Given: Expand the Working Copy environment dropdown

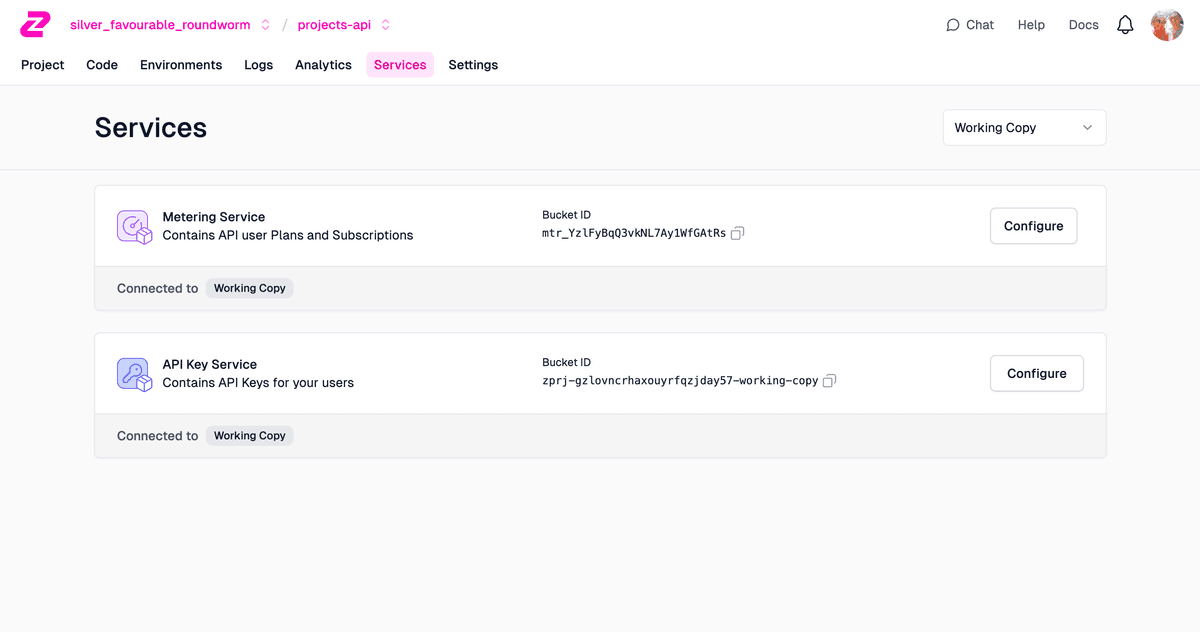Looking at the screenshot, I should (x=1024, y=128).
